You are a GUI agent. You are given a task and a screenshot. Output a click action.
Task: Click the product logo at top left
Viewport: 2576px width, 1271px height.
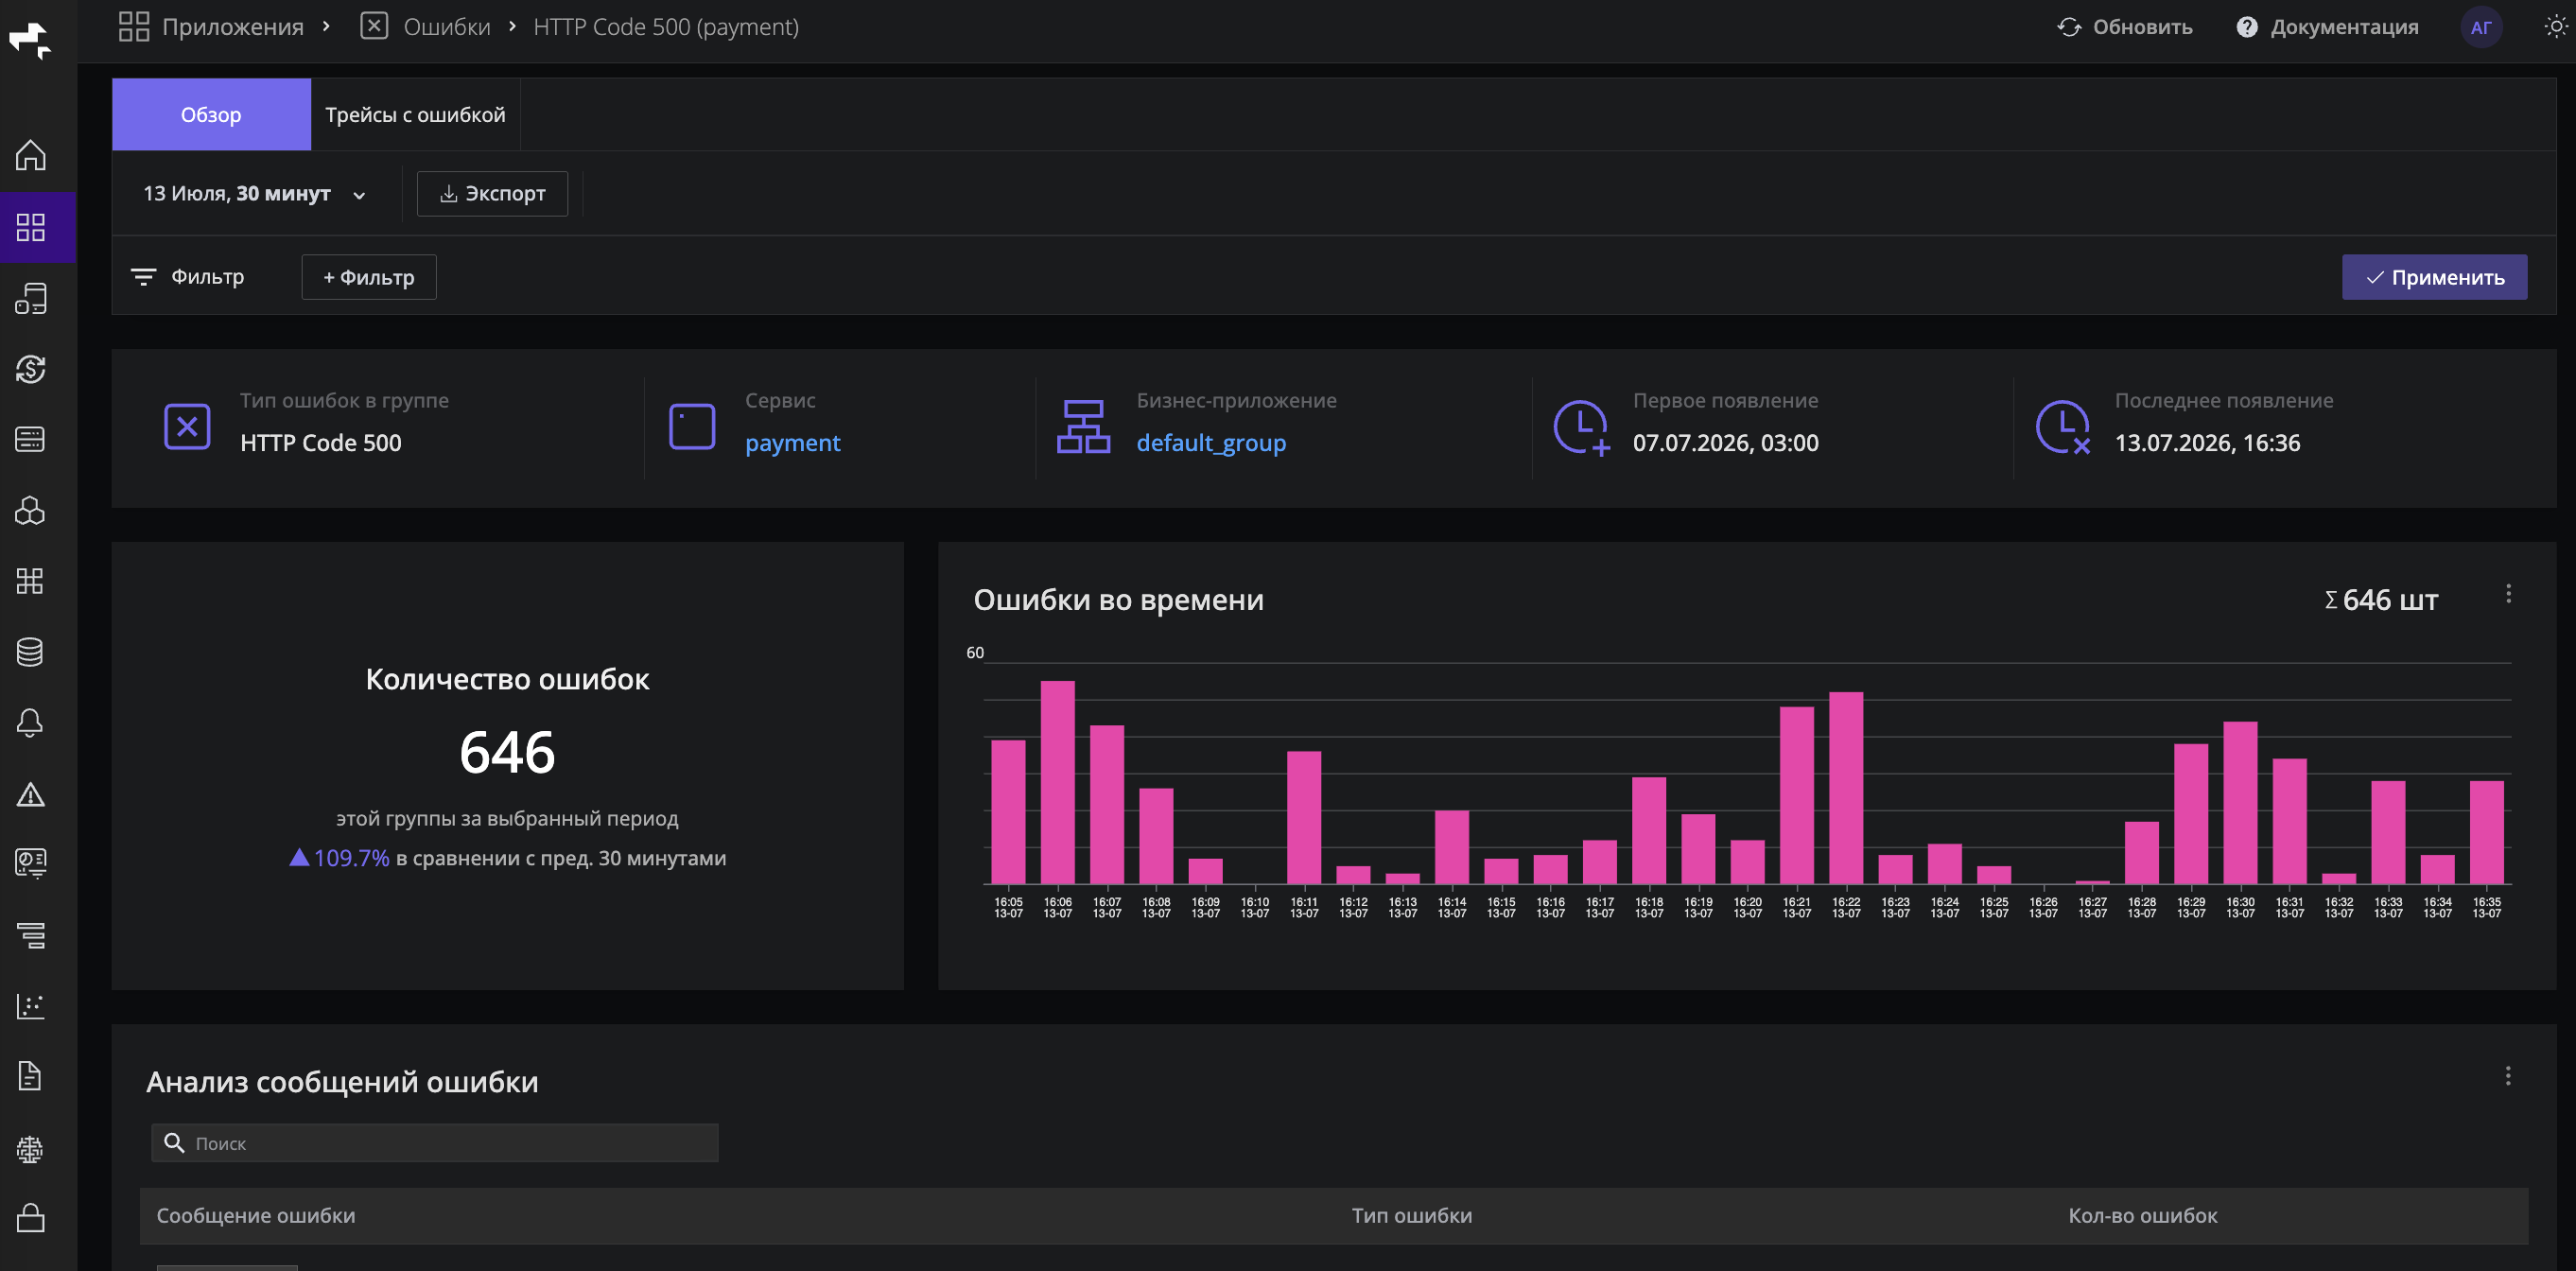click(30, 41)
